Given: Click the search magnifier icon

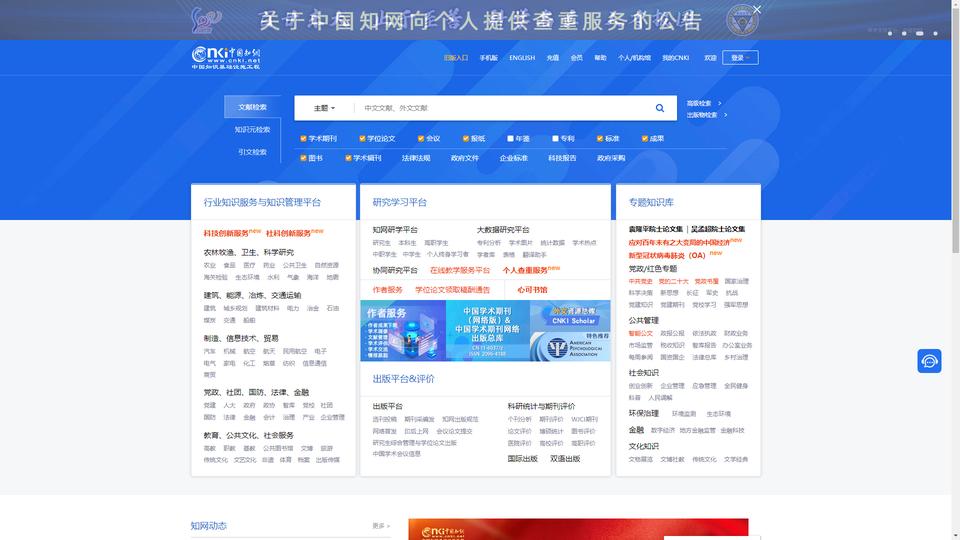Looking at the screenshot, I should click(659, 108).
